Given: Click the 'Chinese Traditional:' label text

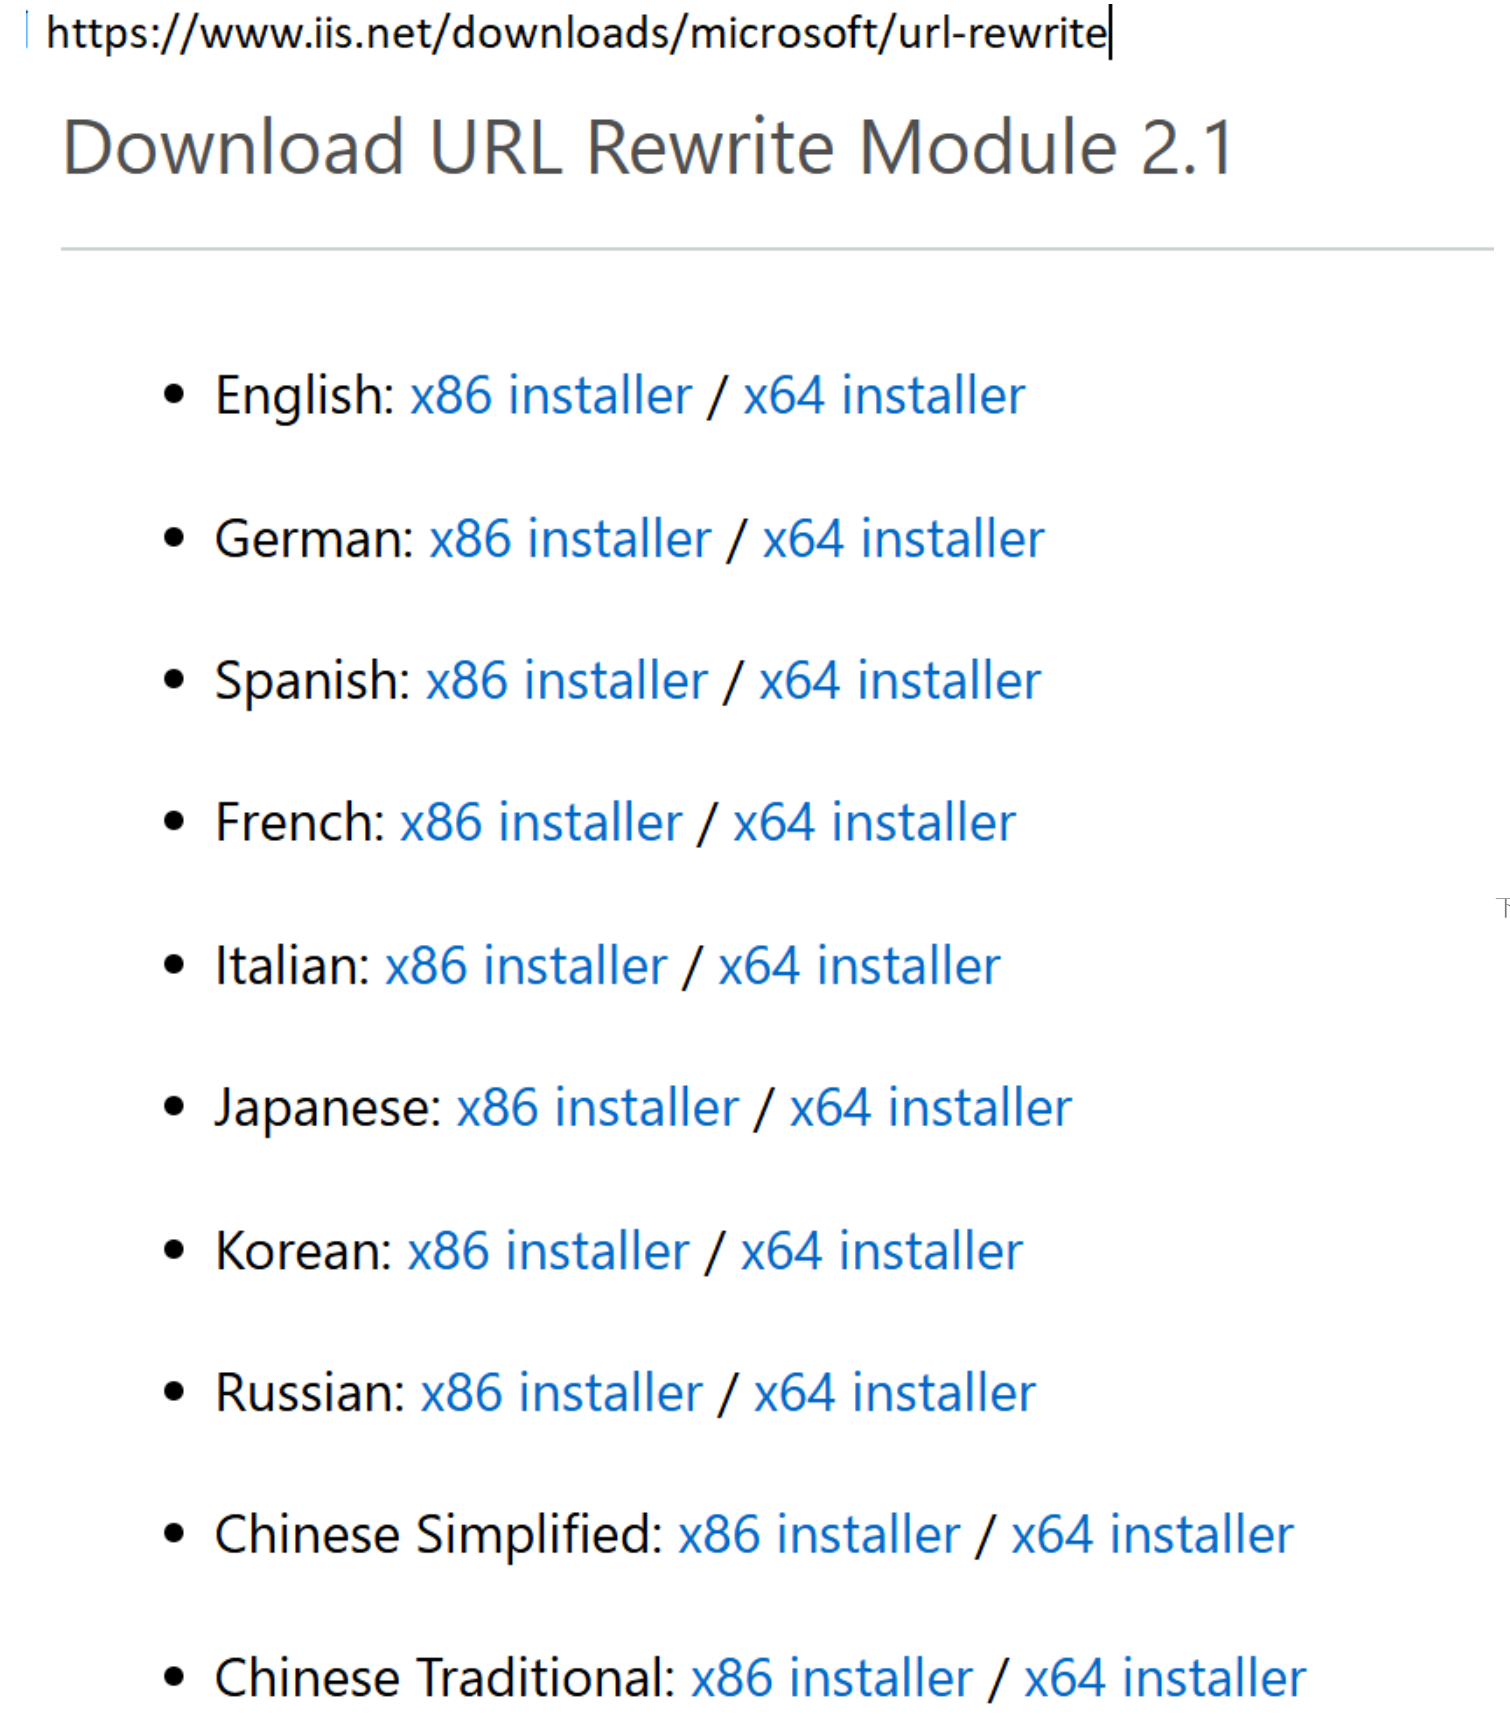Looking at the screenshot, I should tap(446, 1678).
